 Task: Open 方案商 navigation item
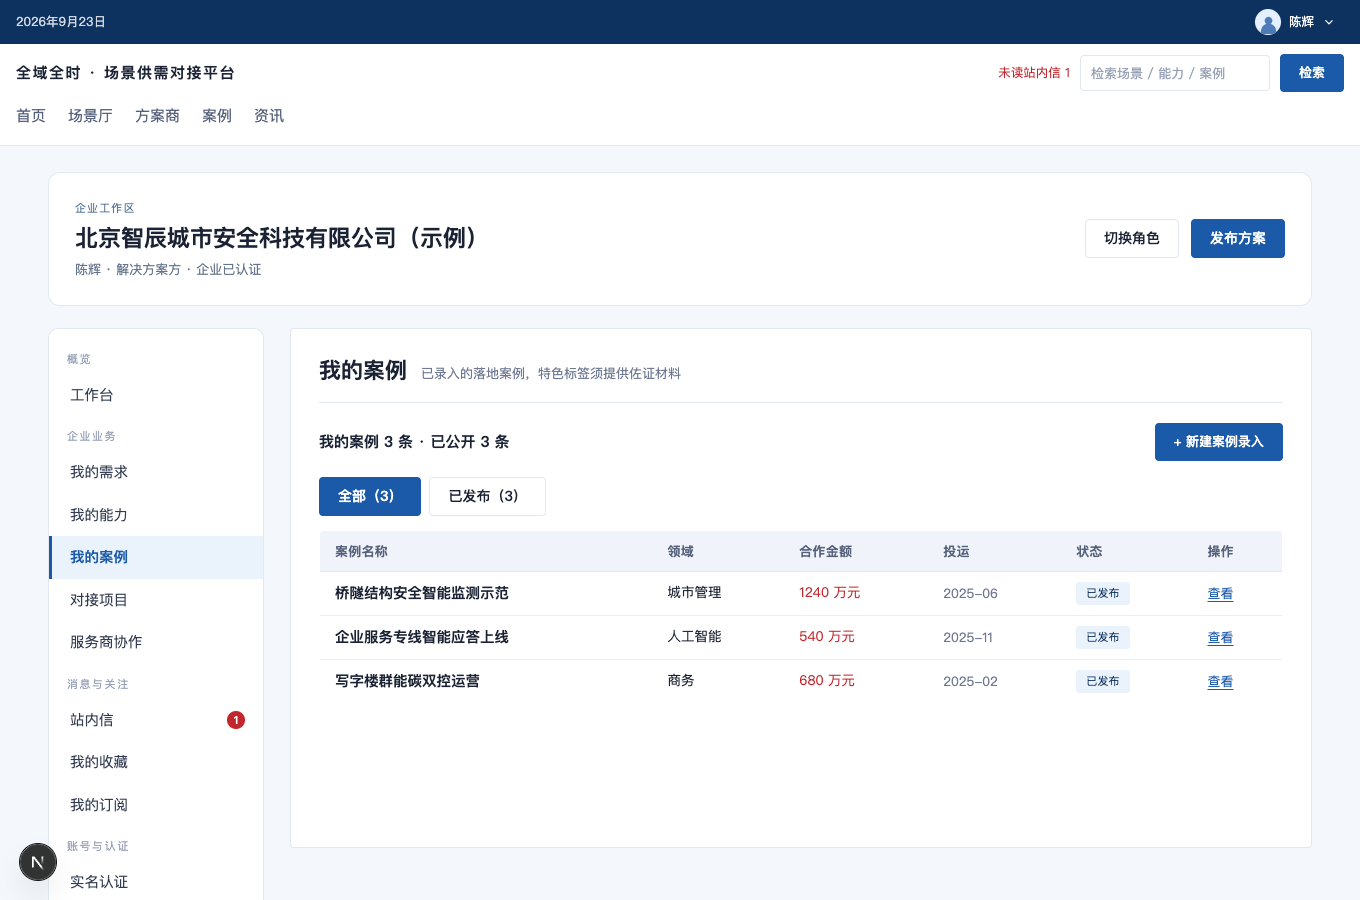click(x=157, y=116)
